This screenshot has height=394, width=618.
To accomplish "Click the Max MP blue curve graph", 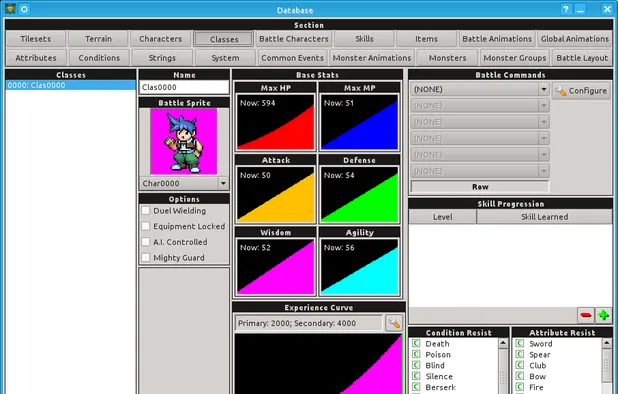I will [359, 122].
